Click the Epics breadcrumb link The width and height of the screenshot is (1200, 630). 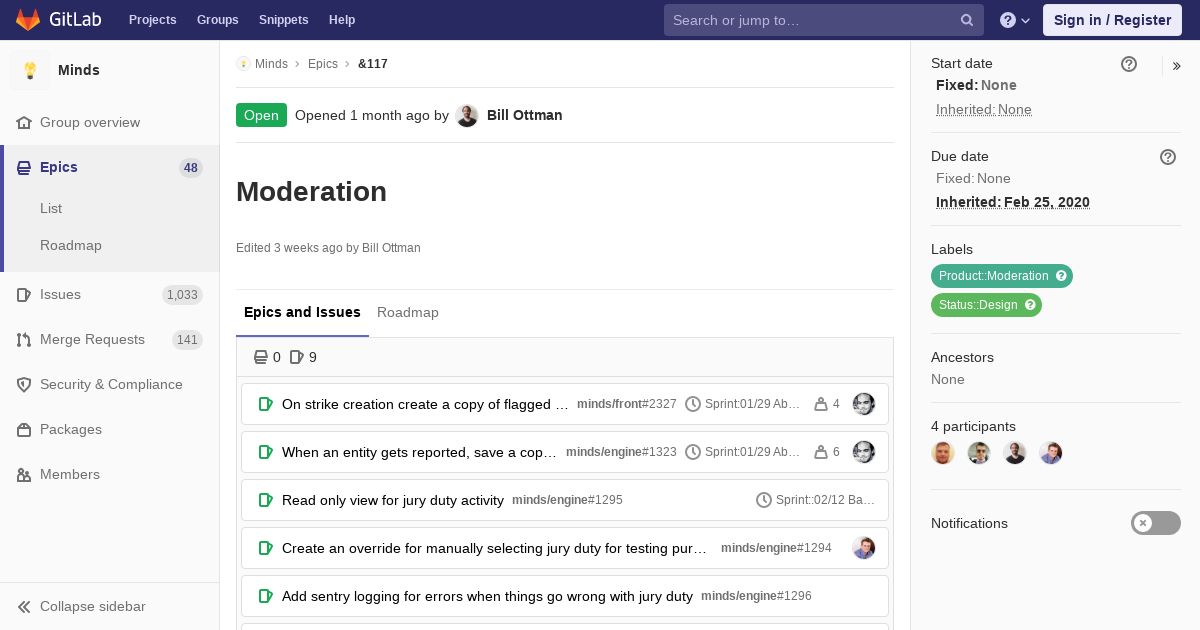pos(323,64)
